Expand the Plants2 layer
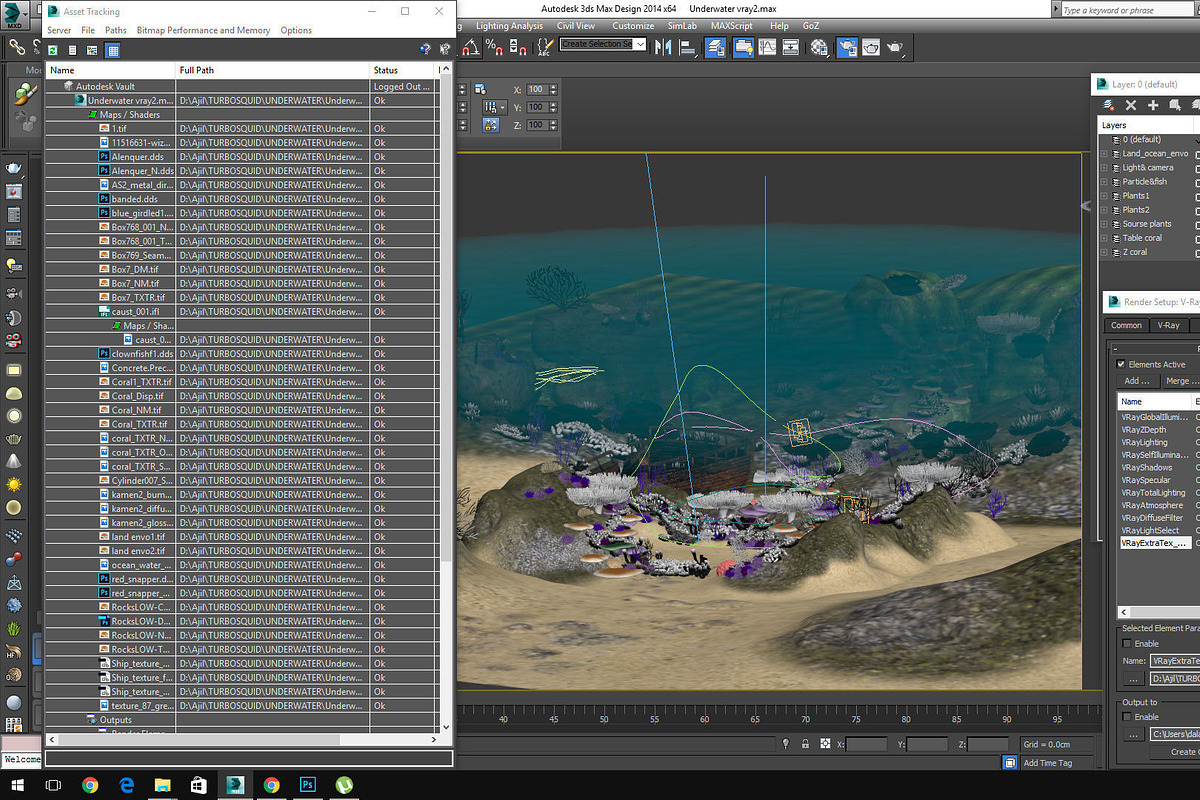 coord(1104,210)
